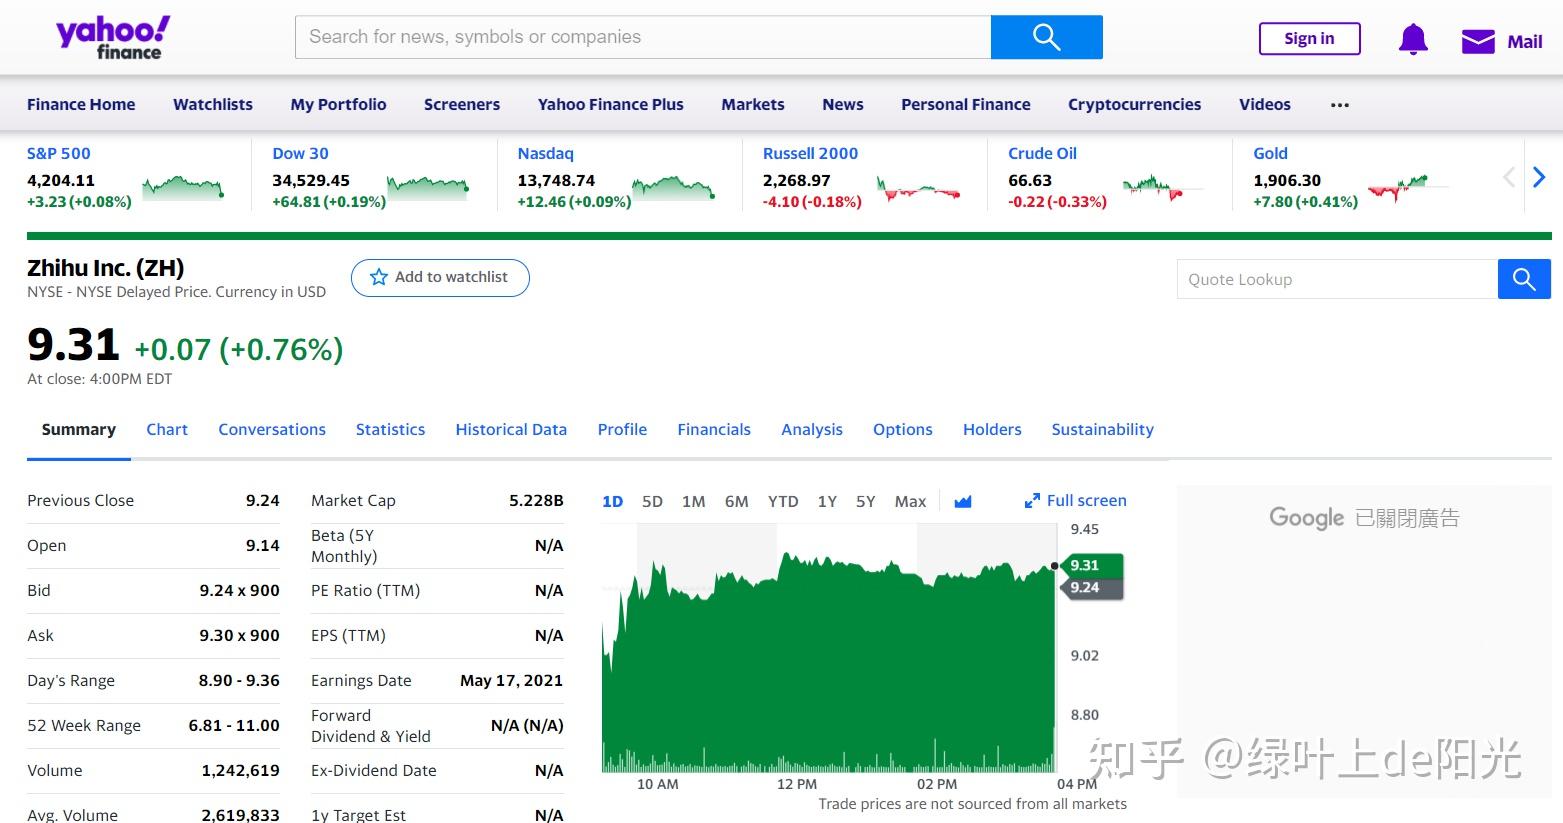Select the 5D chart range
1563x823 pixels.
click(652, 501)
